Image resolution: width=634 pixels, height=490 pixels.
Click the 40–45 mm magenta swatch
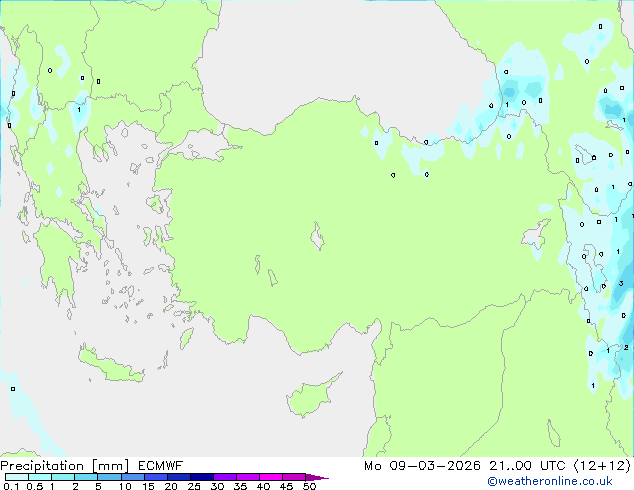pos(271,477)
